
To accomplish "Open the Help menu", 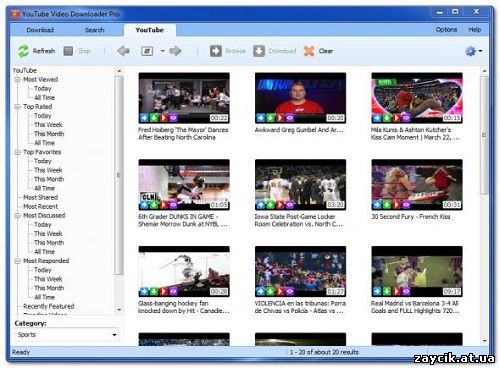I will point(475,29).
